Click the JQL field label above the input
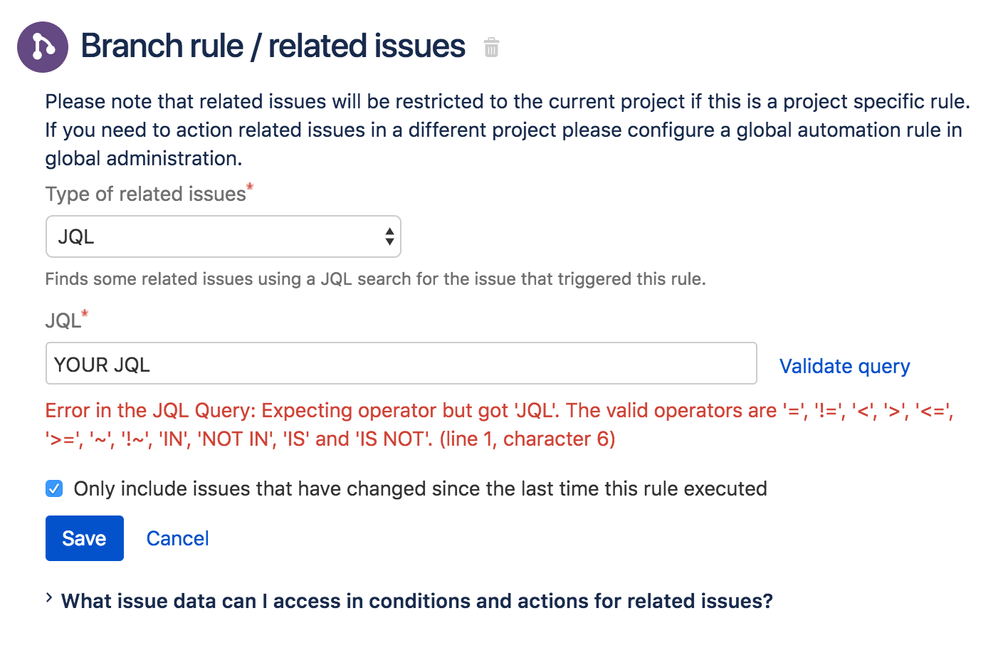The height and width of the screenshot is (658, 998). point(66,319)
